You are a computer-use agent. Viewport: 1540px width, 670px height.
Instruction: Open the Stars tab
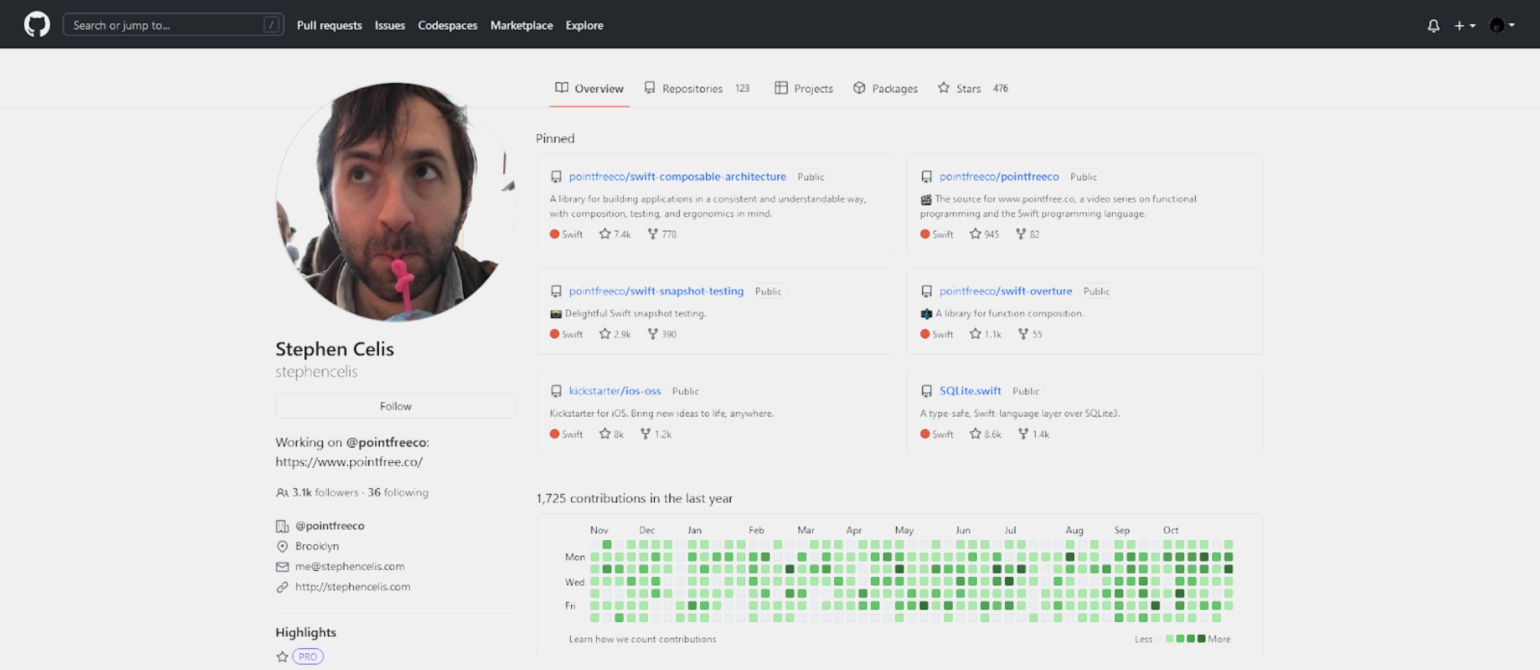[967, 89]
